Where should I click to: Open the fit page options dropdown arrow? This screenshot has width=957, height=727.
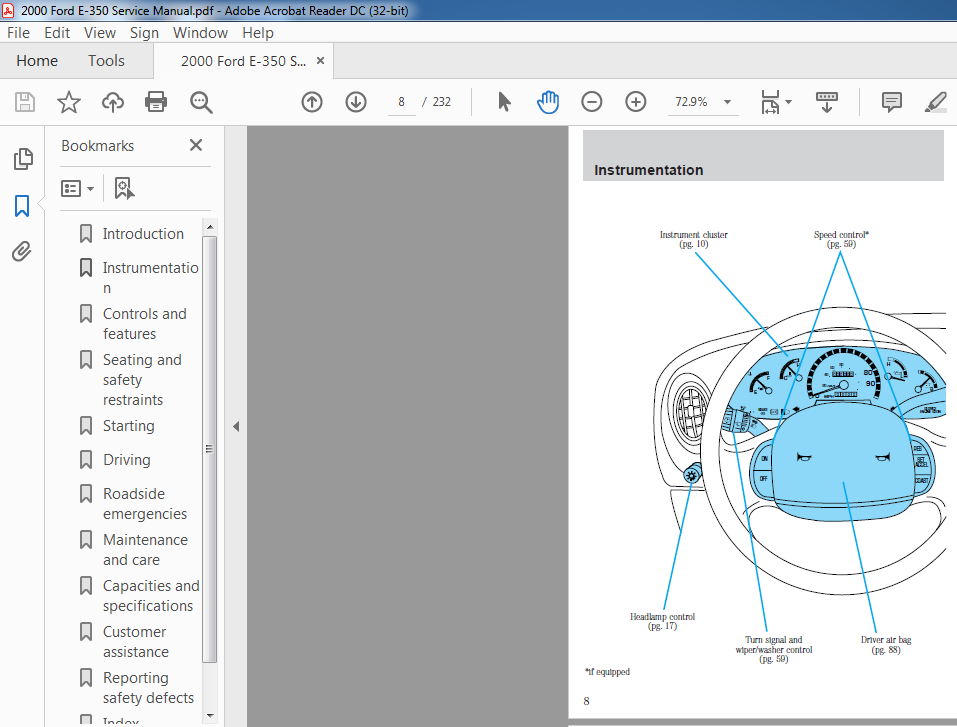(789, 102)
